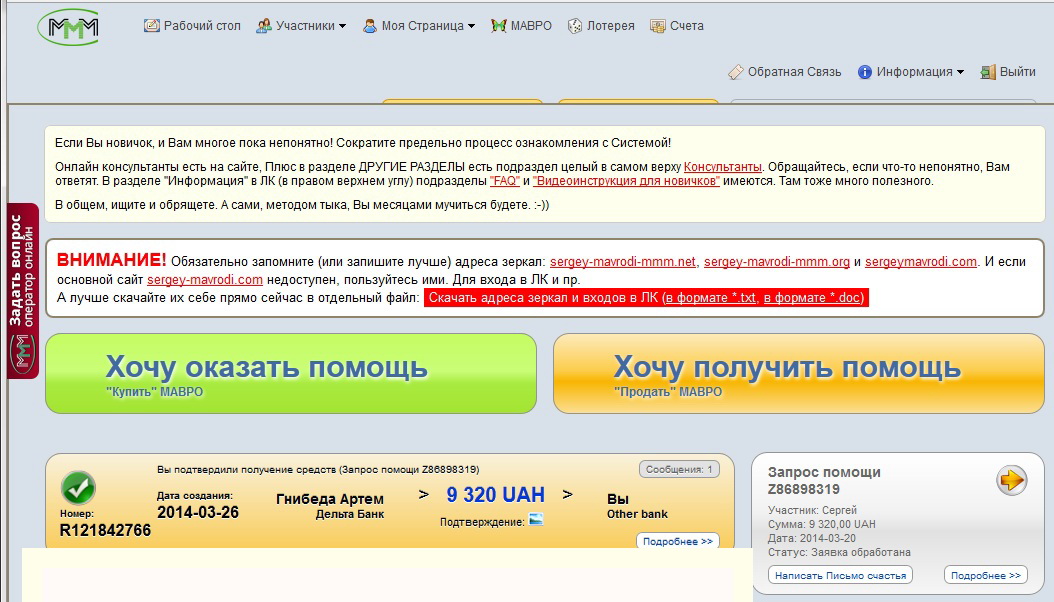The height and width of the screenshot is (602, 1054).
Task: Click the Хочу получить помощь button
Action: click(x=799, y=374)
